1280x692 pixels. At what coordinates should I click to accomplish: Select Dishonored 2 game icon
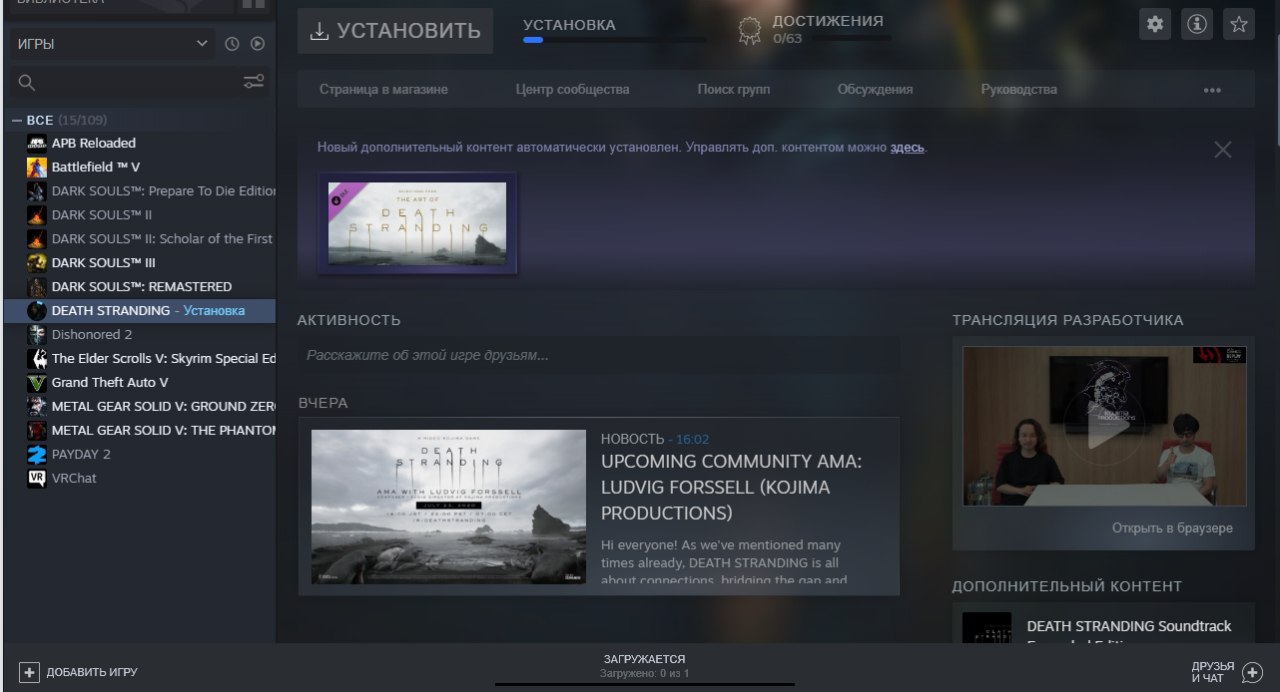coord(37,335)
